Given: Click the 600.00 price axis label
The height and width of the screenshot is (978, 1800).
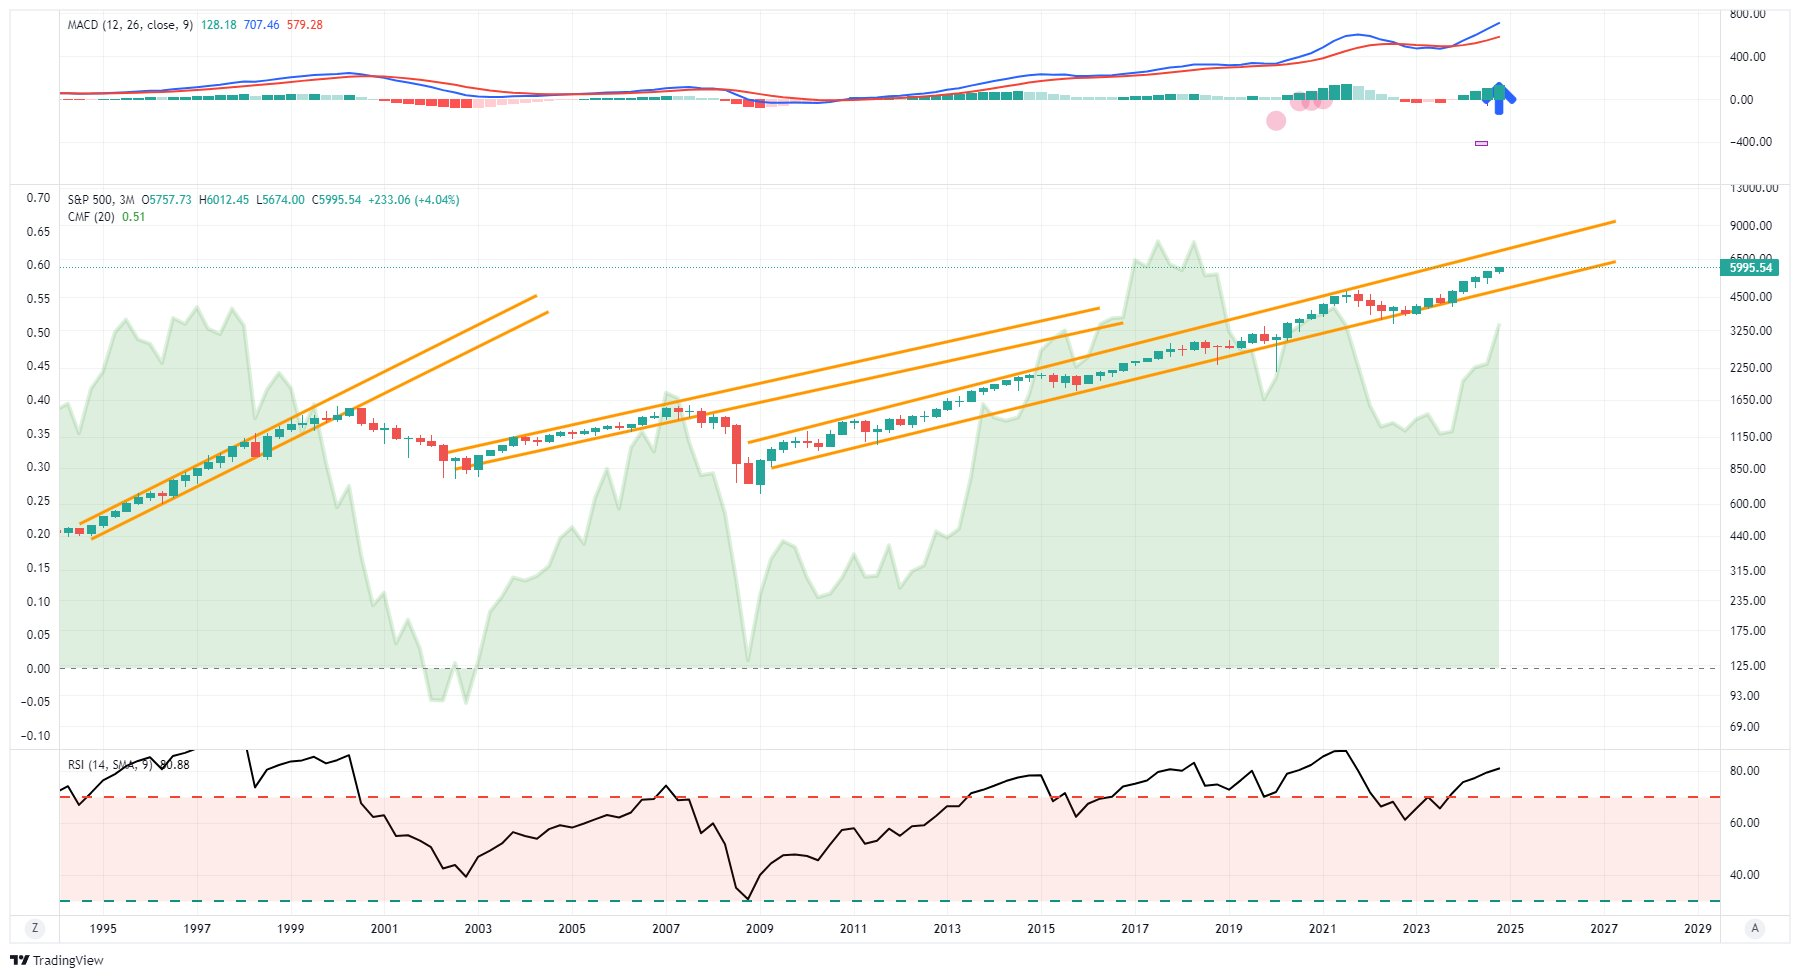Looking at the screenshot, I should 1748,504.
